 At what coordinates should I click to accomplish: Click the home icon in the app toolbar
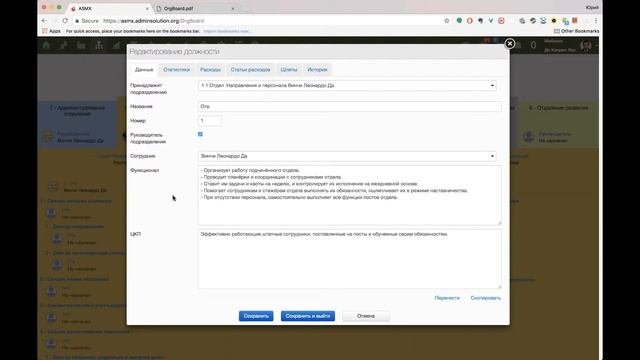point(46,45)
